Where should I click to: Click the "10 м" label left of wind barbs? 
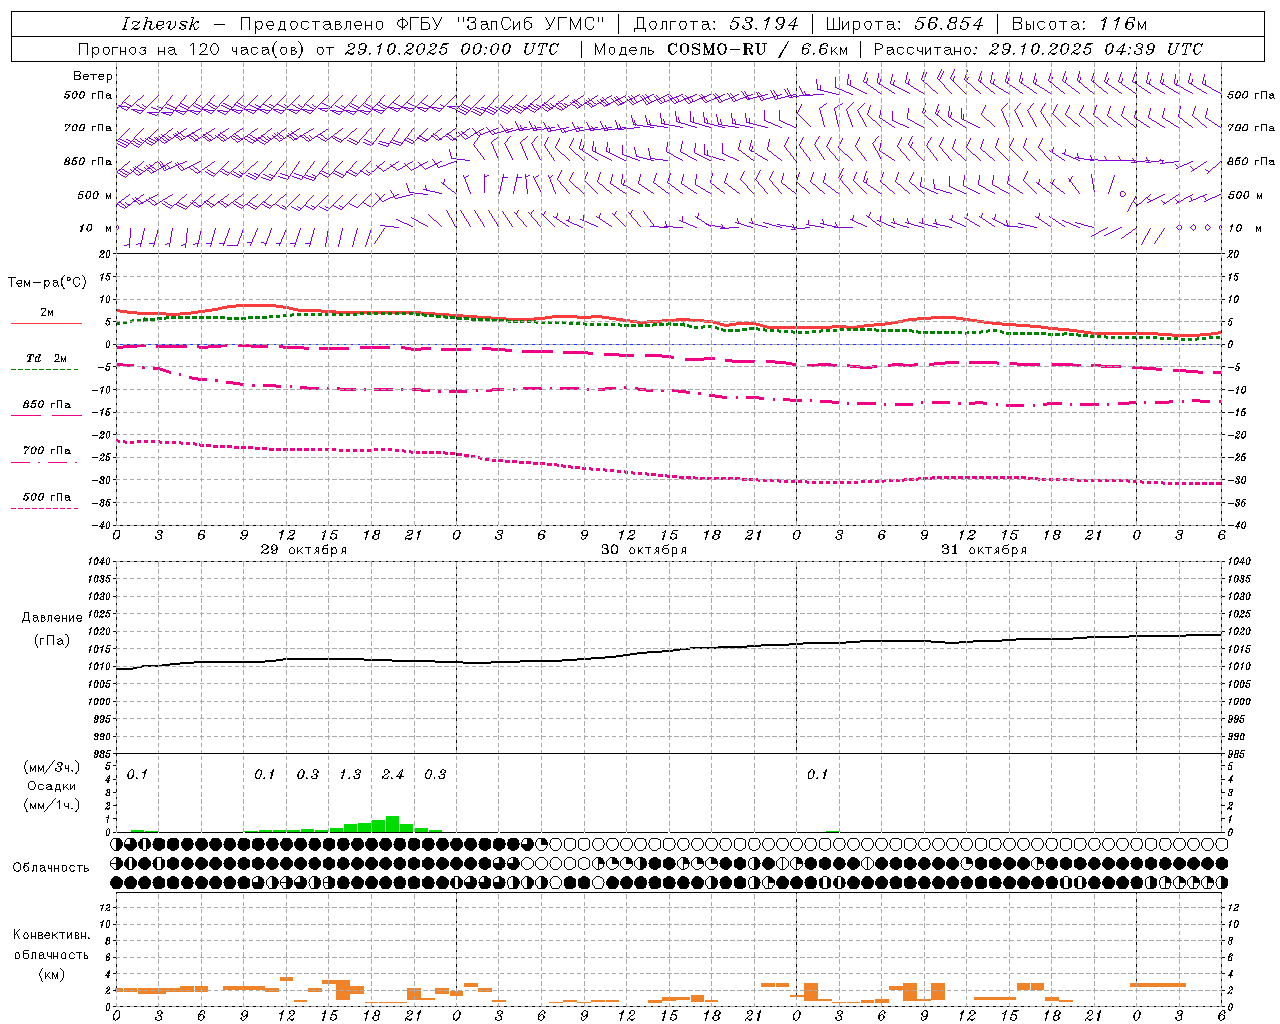tap(96, 228)
